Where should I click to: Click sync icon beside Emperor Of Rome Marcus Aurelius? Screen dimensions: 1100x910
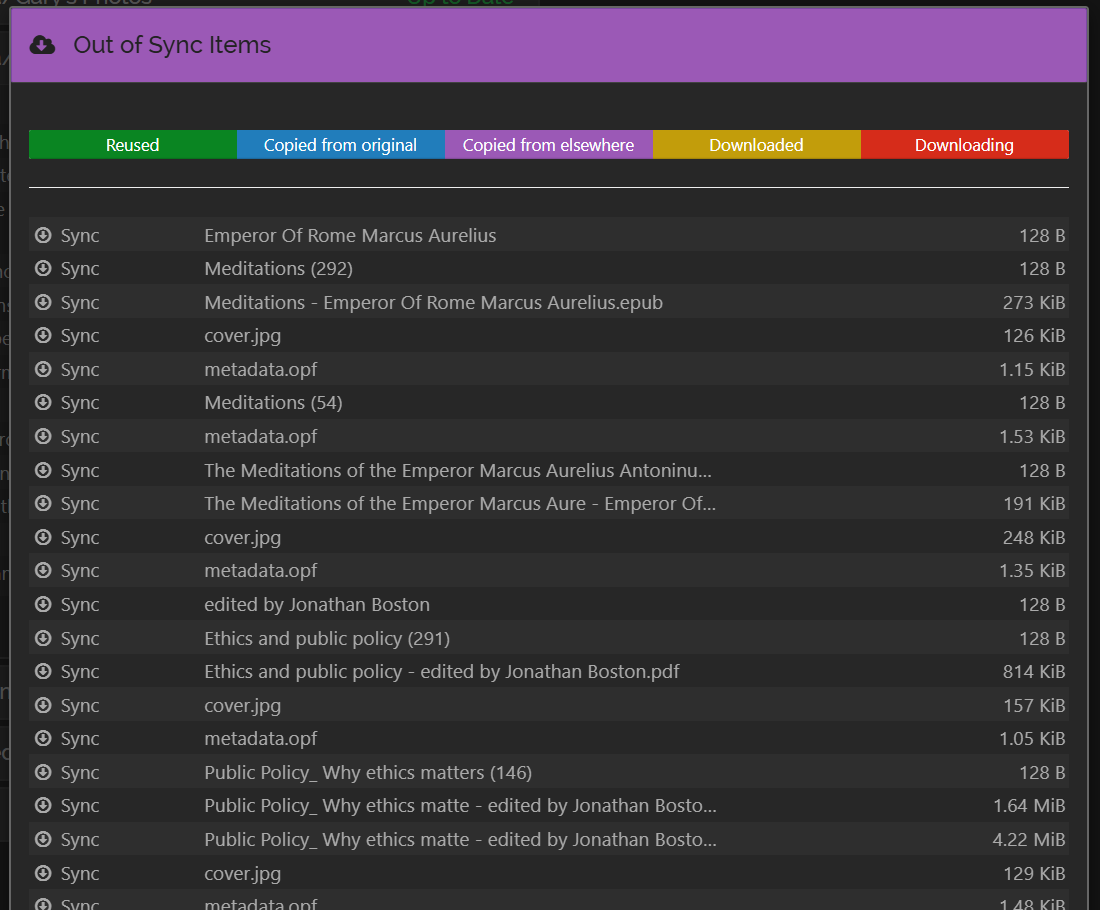pyautogui.click(x=43, y=236)
